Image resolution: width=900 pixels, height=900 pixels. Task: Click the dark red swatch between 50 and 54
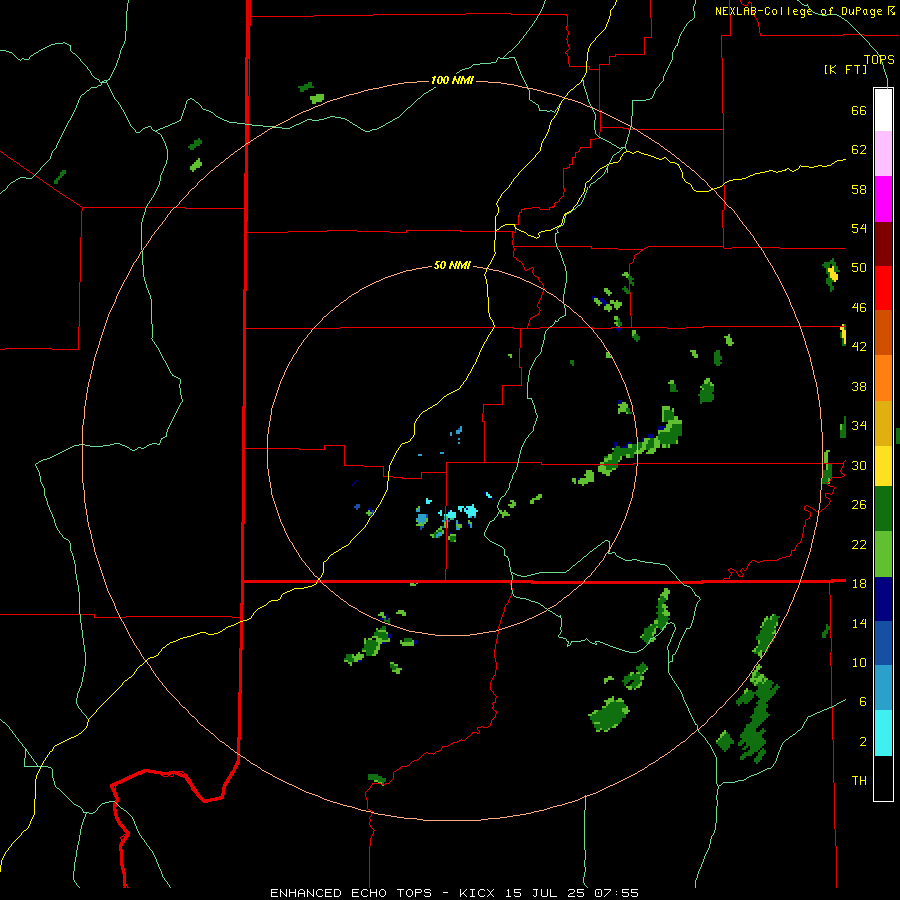883,244
